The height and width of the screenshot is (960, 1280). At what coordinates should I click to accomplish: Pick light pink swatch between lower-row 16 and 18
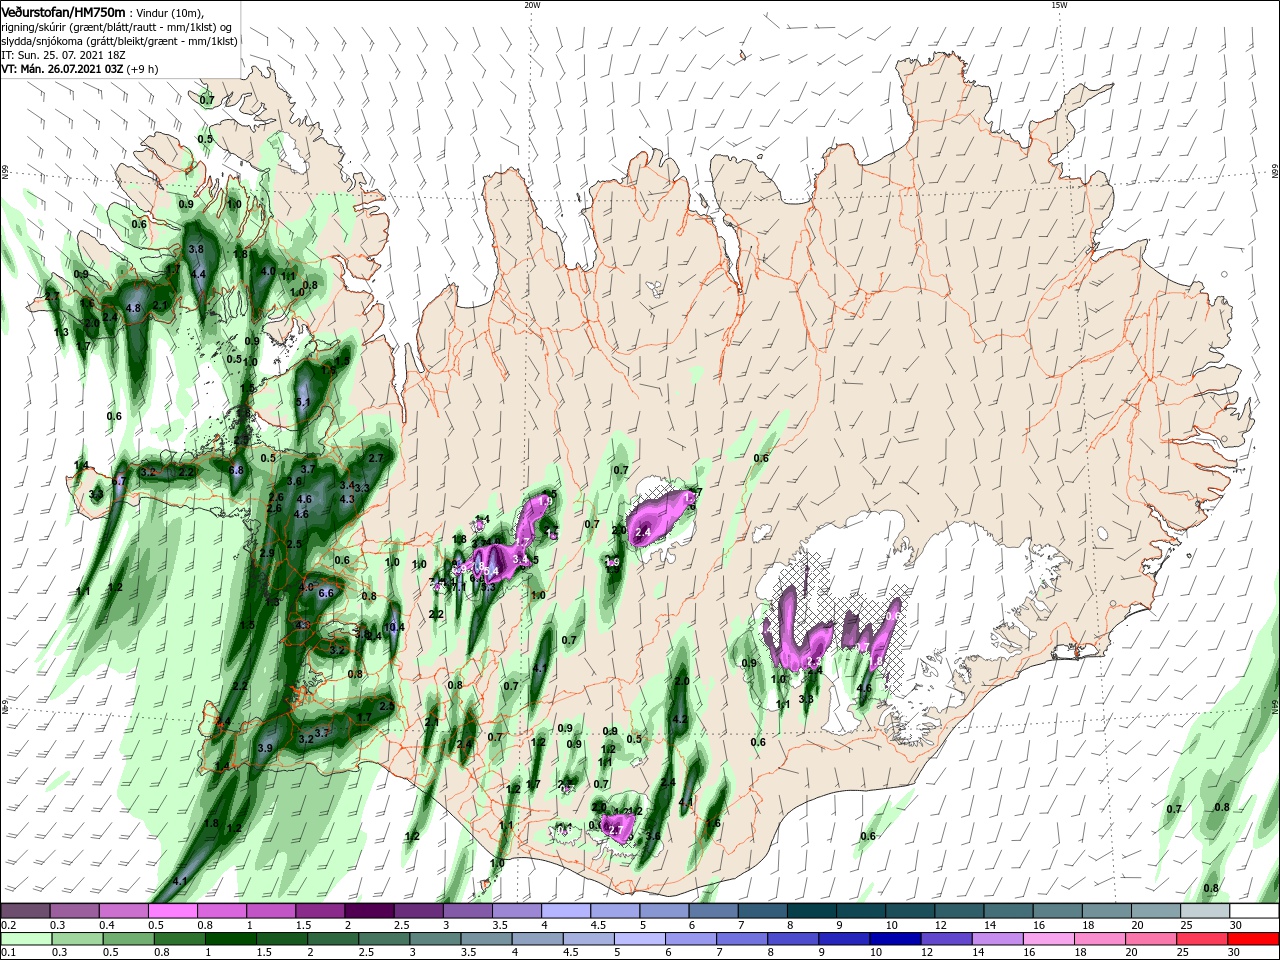1049,939
